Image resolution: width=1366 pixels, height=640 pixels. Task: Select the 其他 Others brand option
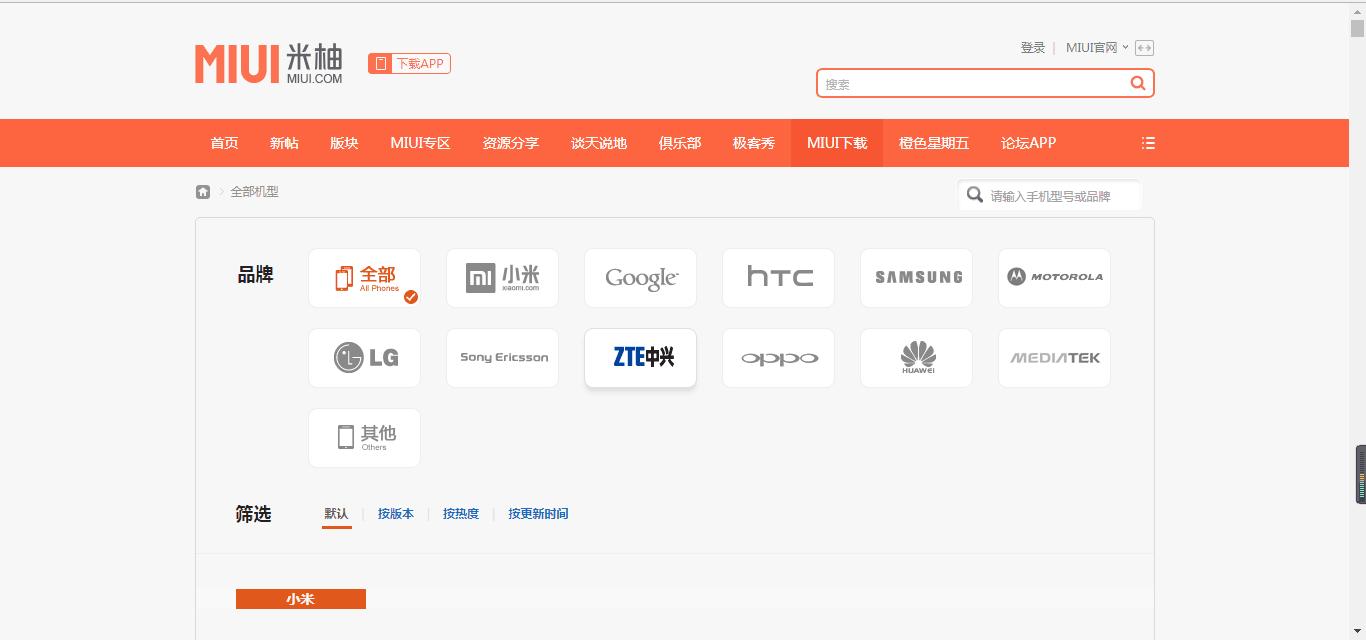(x=364, y=437)
